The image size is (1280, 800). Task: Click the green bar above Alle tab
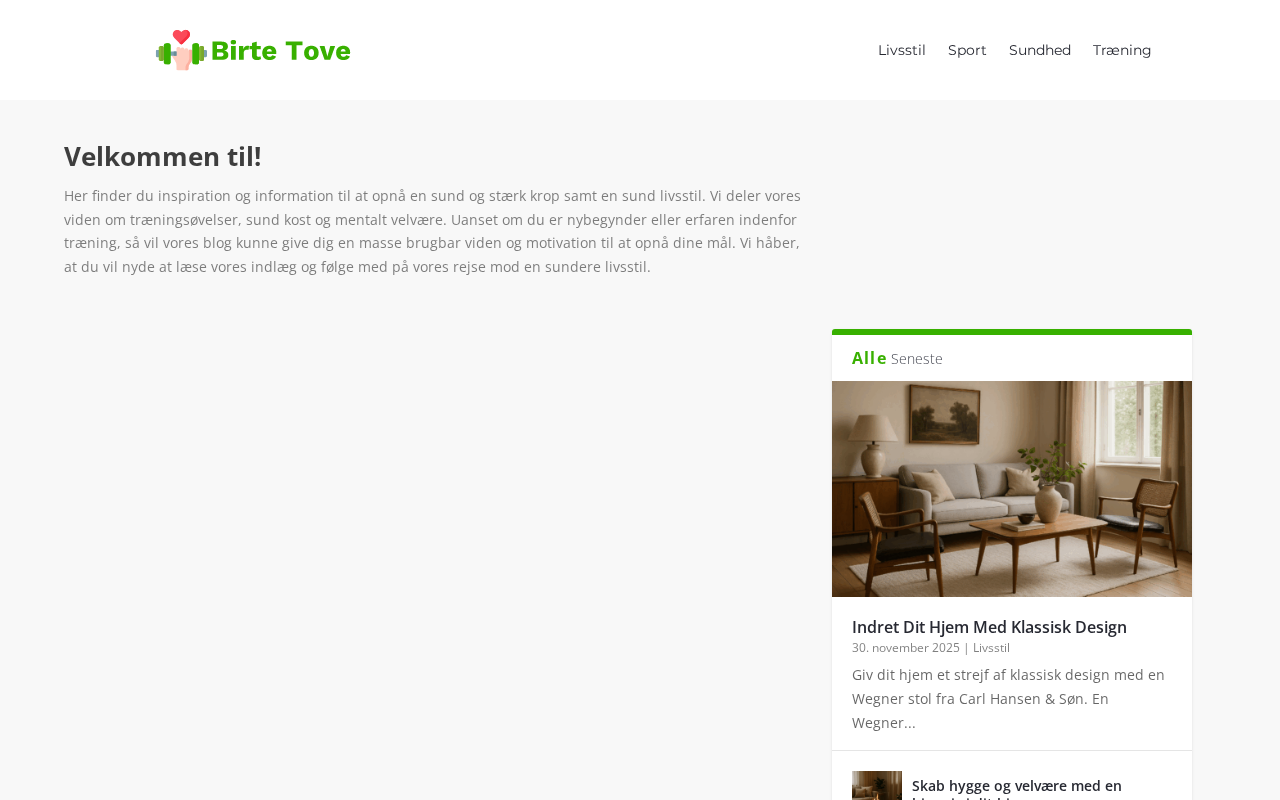tap(1012, 332)
